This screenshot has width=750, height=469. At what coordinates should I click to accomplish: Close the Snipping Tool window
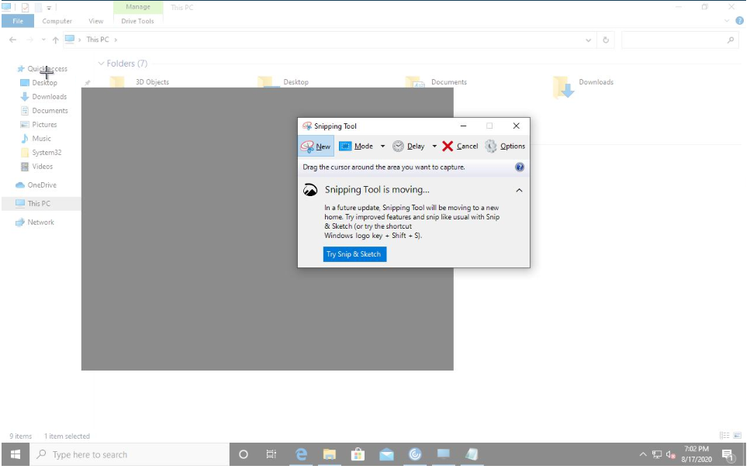516,126
